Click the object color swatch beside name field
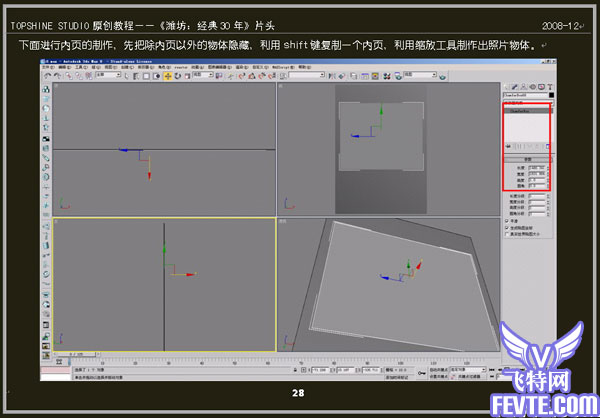Screen dimensions: 600x418 pos(552,95)
